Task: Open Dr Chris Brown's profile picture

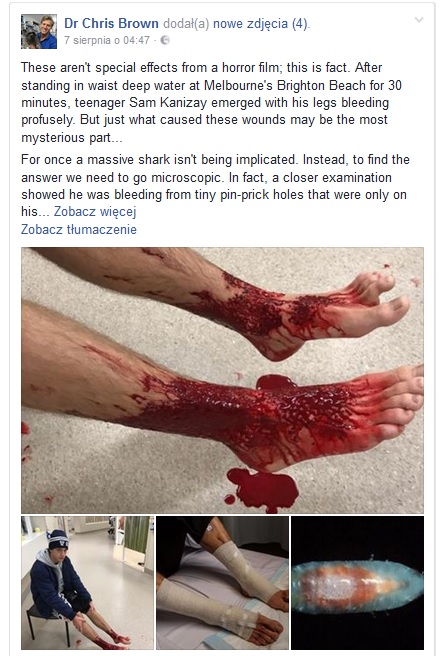Action: click(x=39, y=31)
